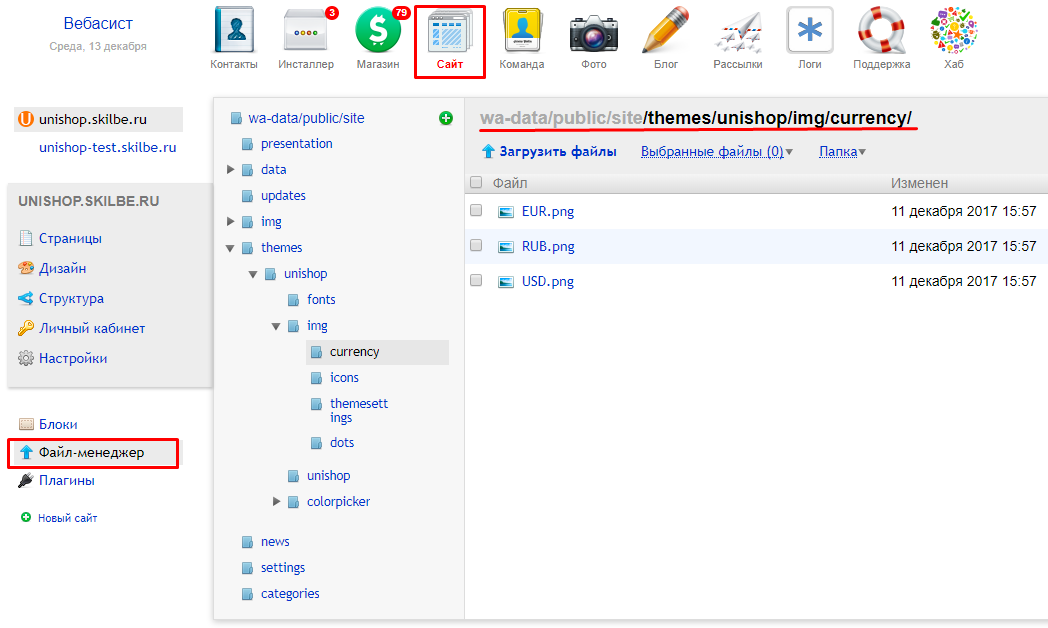Viewport: 1048px width, 628px height.
Task: Open the Mailings app icon
Action: [x=738, y=32]
